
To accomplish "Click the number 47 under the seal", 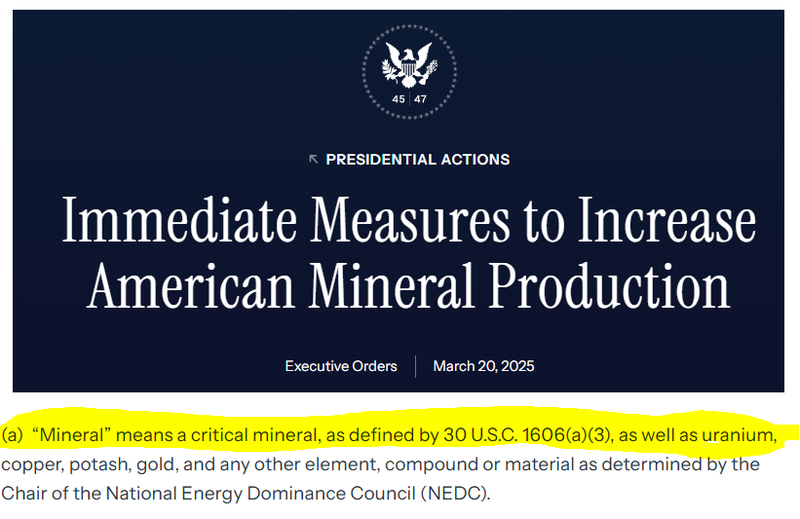I will pyautogui.click(x=420, y=99).
